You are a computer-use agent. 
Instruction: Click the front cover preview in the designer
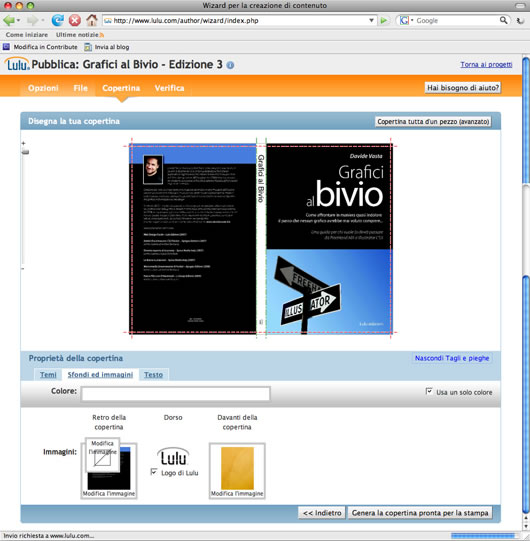330,238
